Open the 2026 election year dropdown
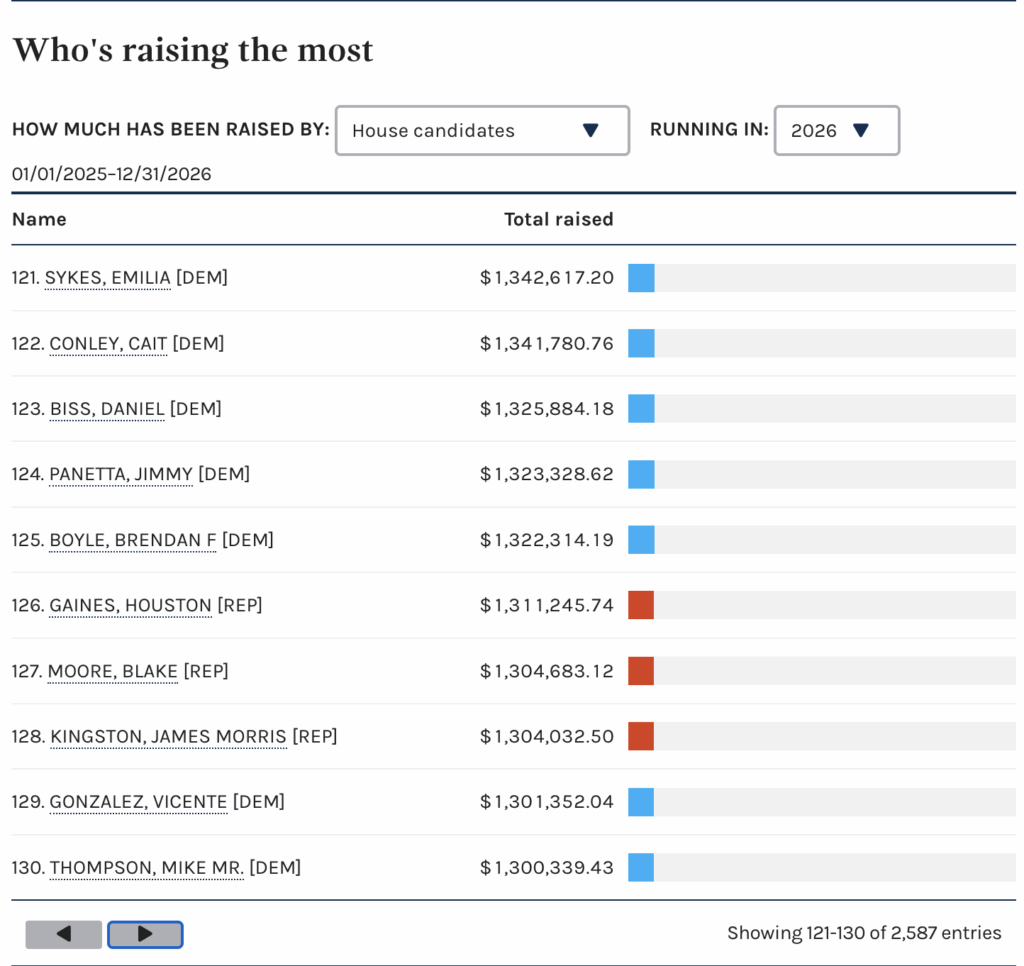The width and height of the screenshot is (1024, 966). 836,131
